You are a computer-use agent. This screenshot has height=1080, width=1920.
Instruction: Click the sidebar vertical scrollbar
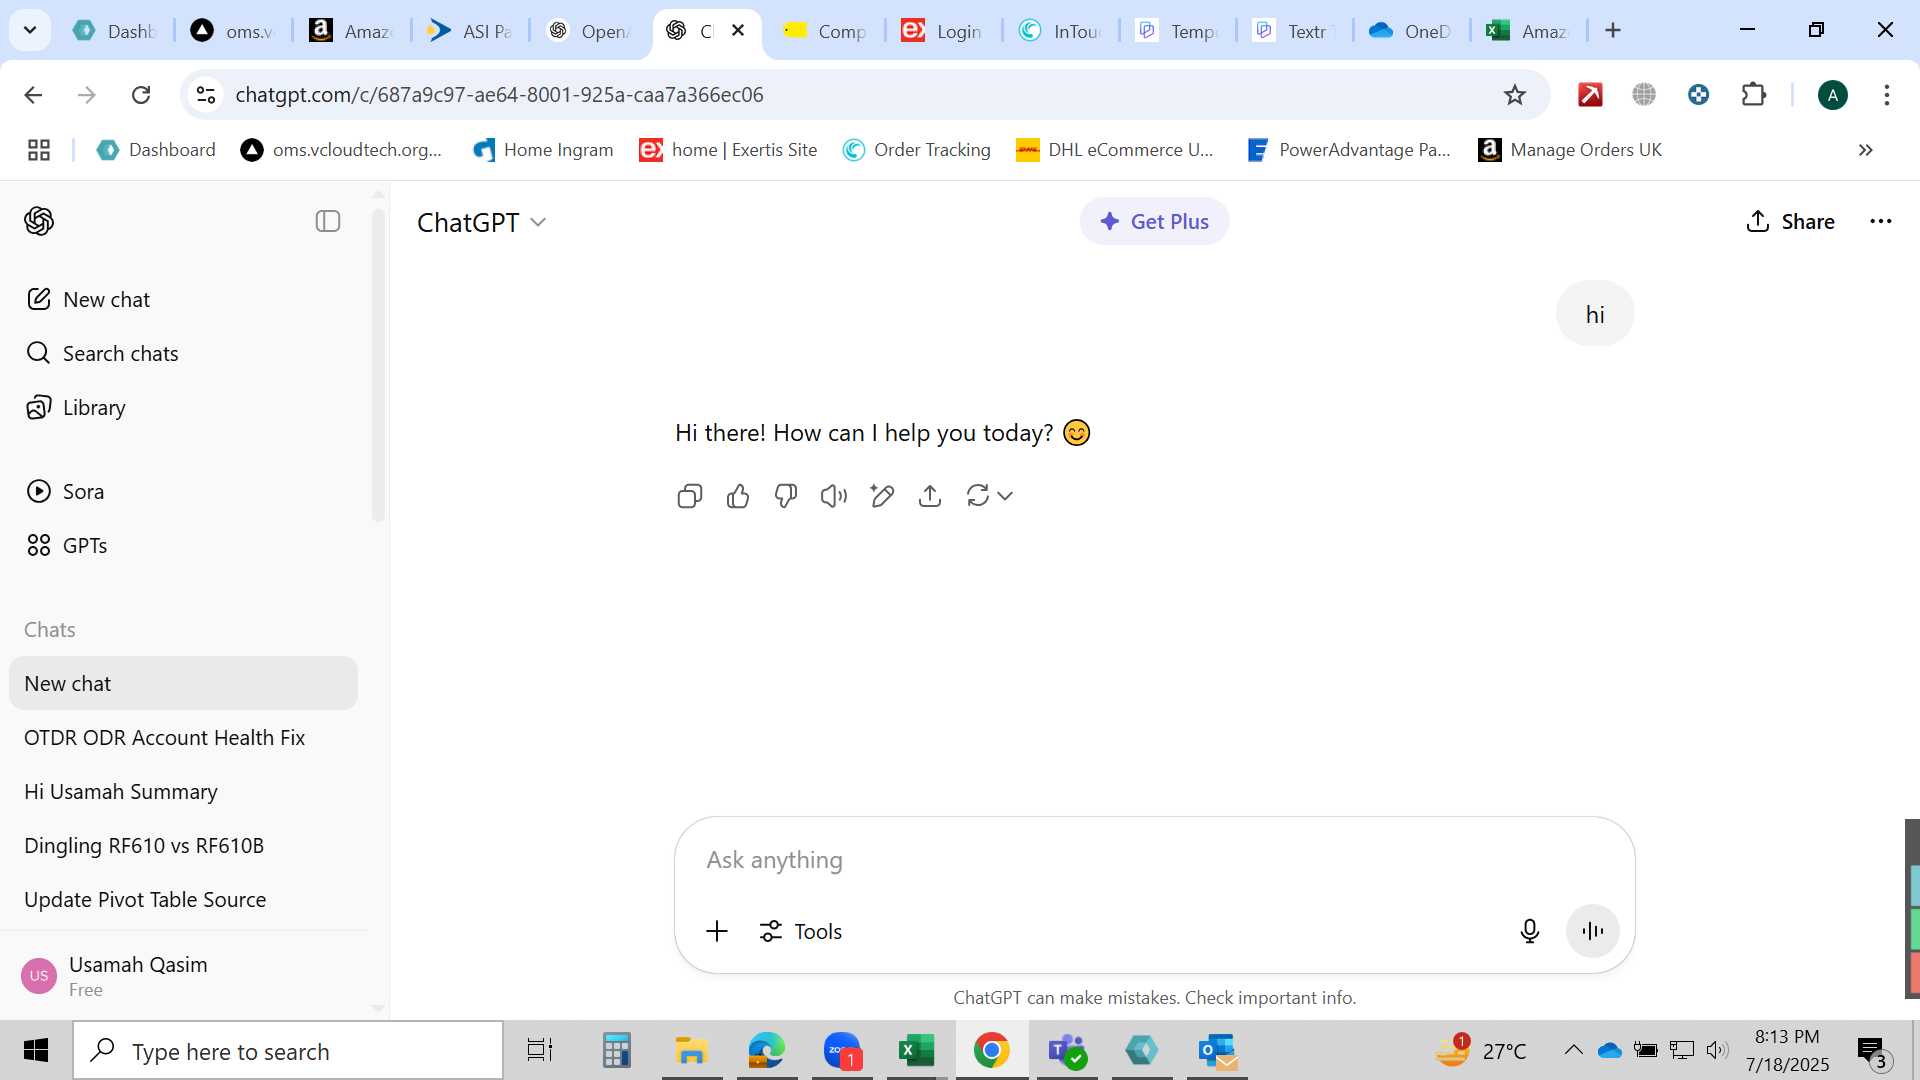tap(378, 365)
